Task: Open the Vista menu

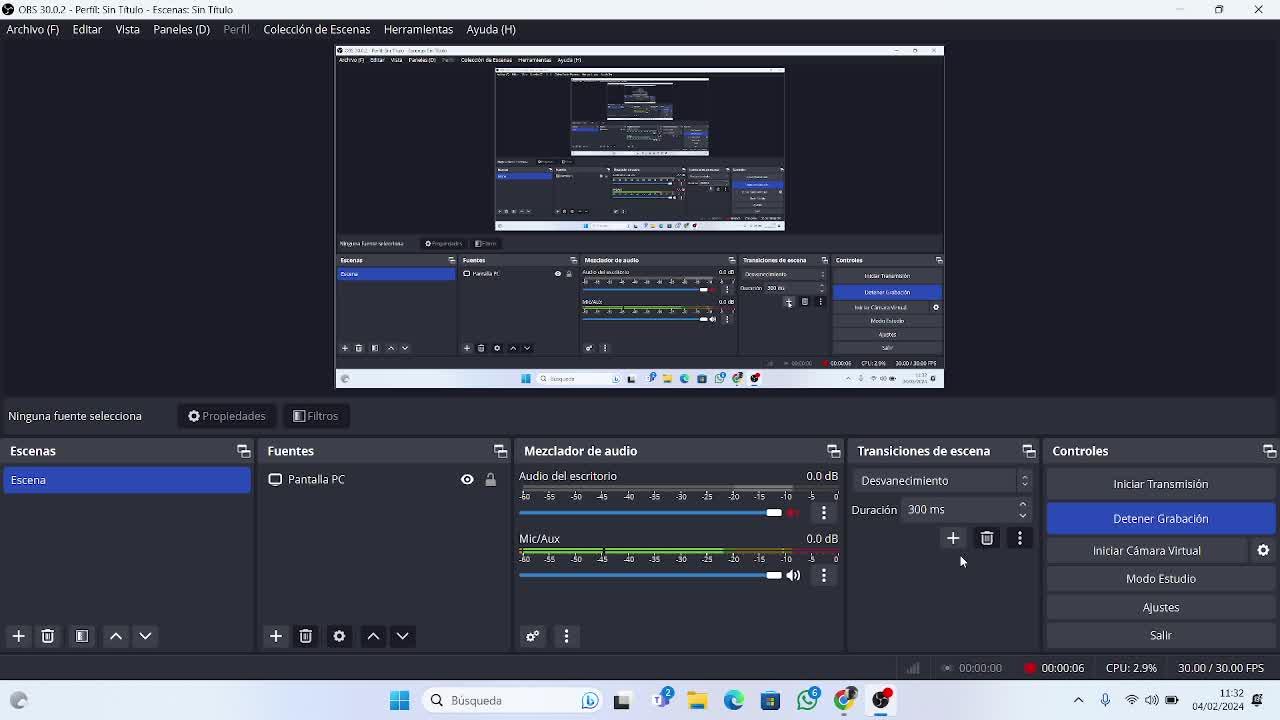Action: 127,29
